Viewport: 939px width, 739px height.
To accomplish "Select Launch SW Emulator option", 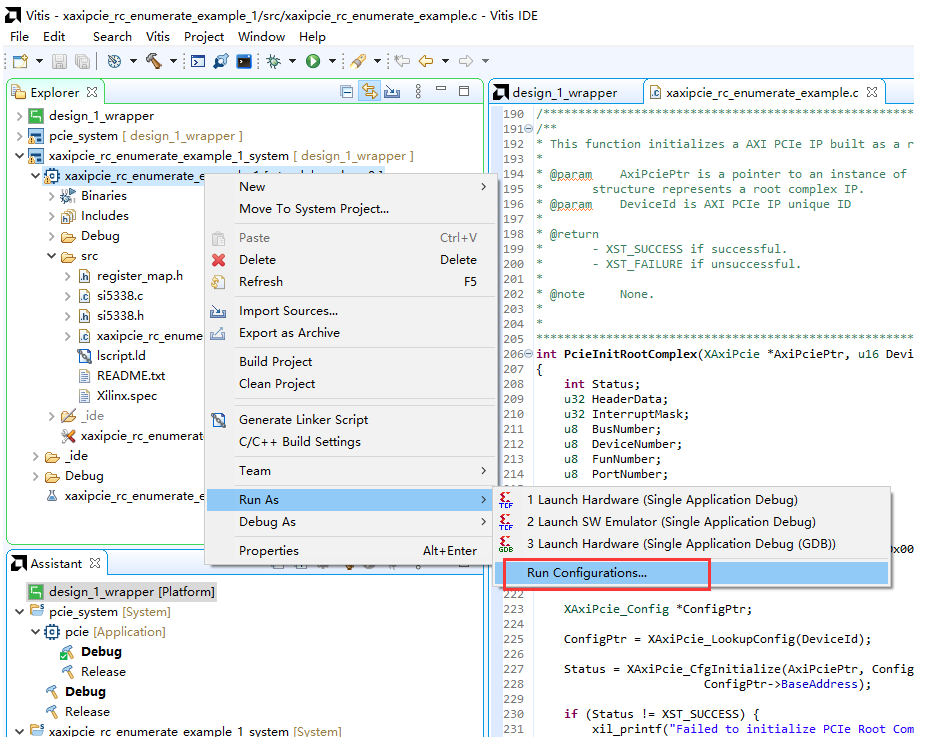I will click(x=692, y=522).
